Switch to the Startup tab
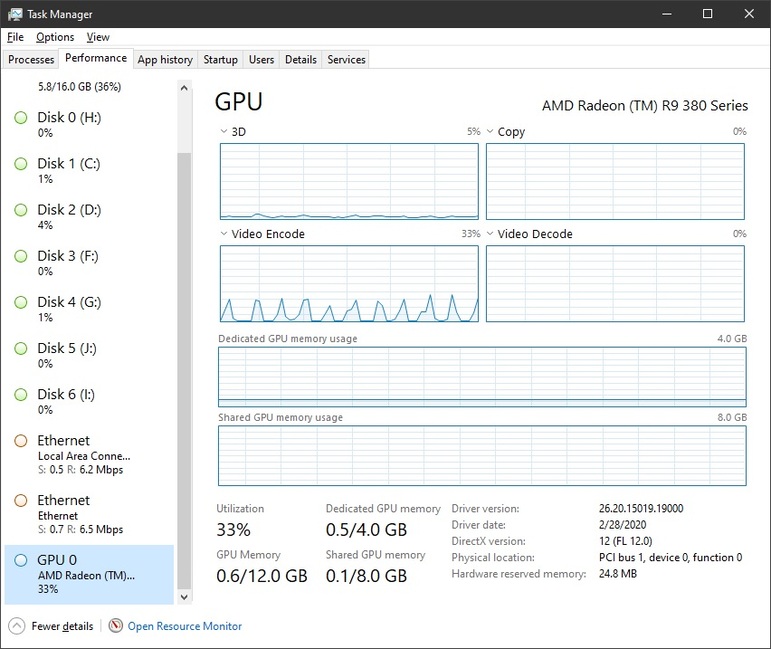Viewport: 771px width, 649px height. coord(220,60)
